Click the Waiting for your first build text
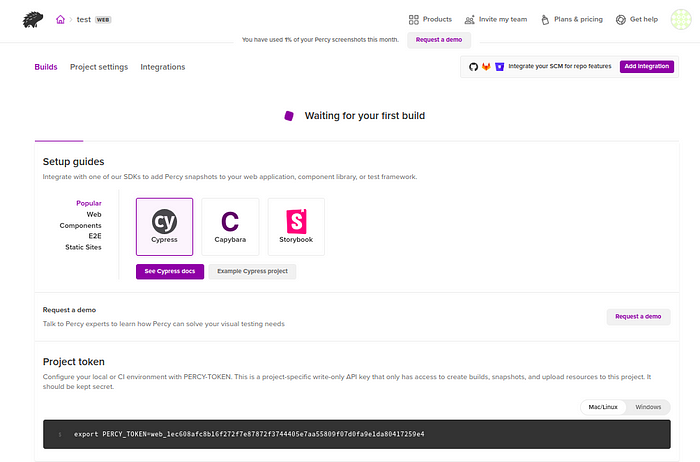The height and width of the screenshot is (462, 700). 364,116
